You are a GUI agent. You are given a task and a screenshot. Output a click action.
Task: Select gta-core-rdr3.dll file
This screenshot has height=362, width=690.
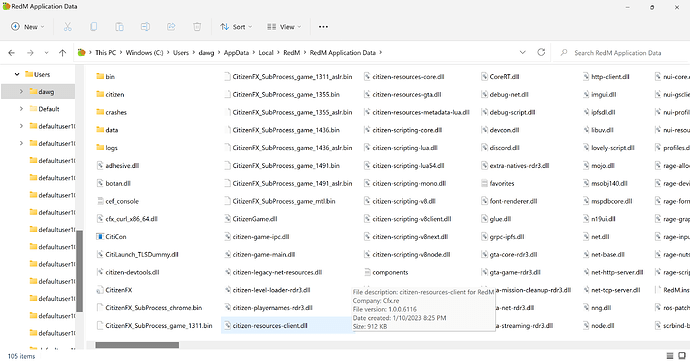509,255
